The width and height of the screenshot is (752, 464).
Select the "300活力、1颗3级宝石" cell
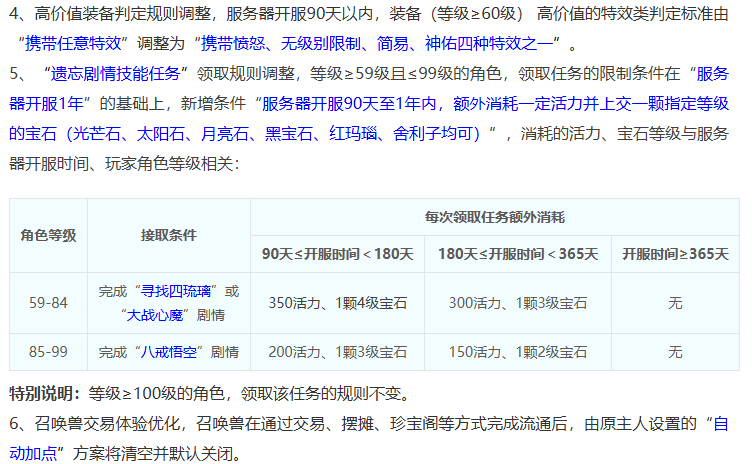tap(517, 302)
